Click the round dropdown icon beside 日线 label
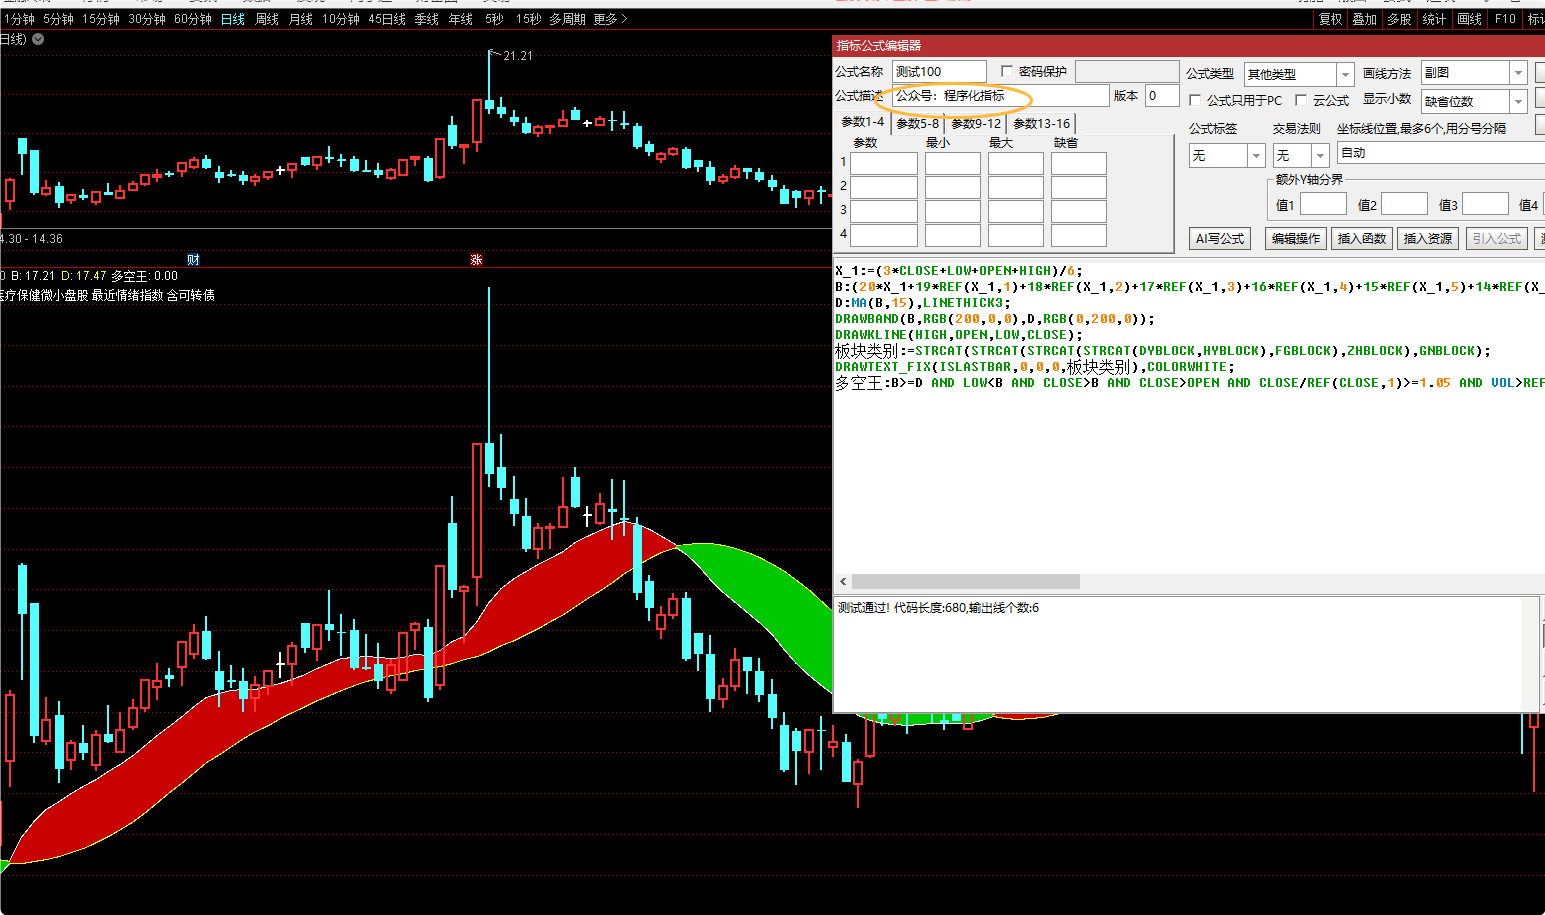Image resolution: width=1545 pixels, height=915 pixels. [38, 39]
